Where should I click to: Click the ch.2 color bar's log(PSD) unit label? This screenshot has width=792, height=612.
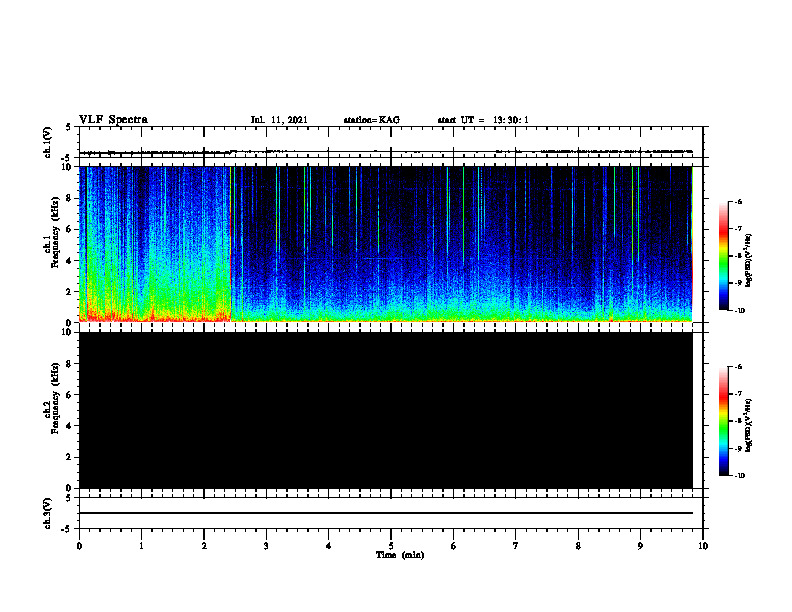pyautogui.click(x=749, y=425)
